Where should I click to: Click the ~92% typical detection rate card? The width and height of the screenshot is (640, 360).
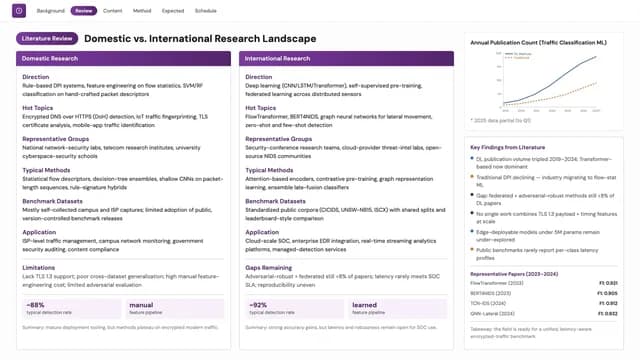pos(294,309)
